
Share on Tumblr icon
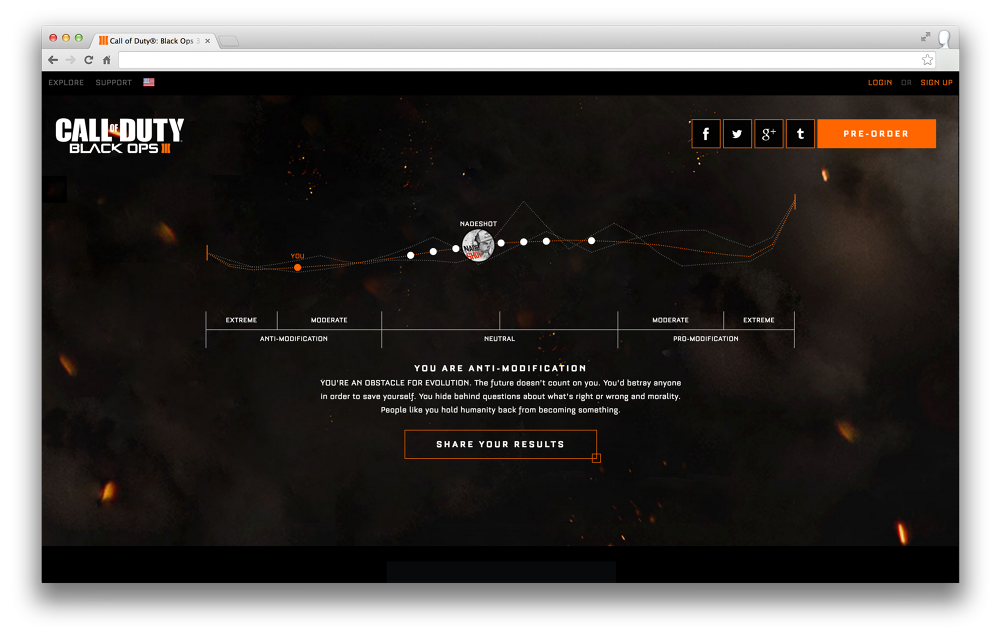point(800,134)
